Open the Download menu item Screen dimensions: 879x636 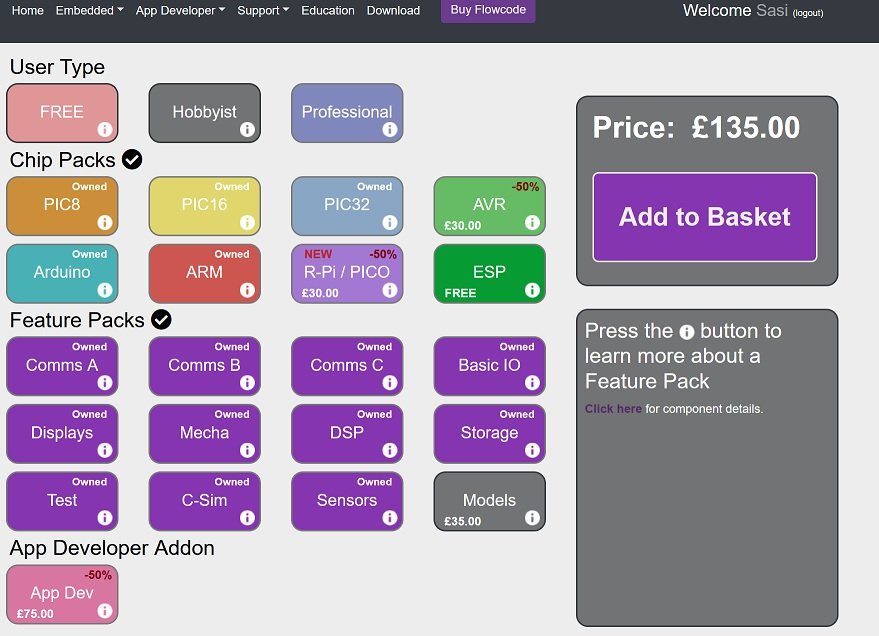[x=393, y=11]
